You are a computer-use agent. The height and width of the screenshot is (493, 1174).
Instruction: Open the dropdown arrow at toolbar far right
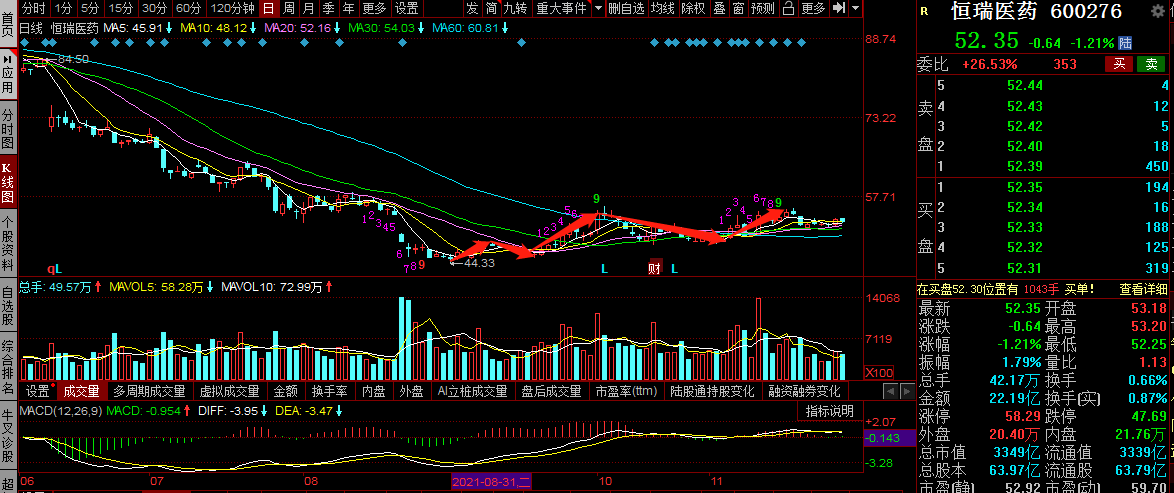coord(856,8)
